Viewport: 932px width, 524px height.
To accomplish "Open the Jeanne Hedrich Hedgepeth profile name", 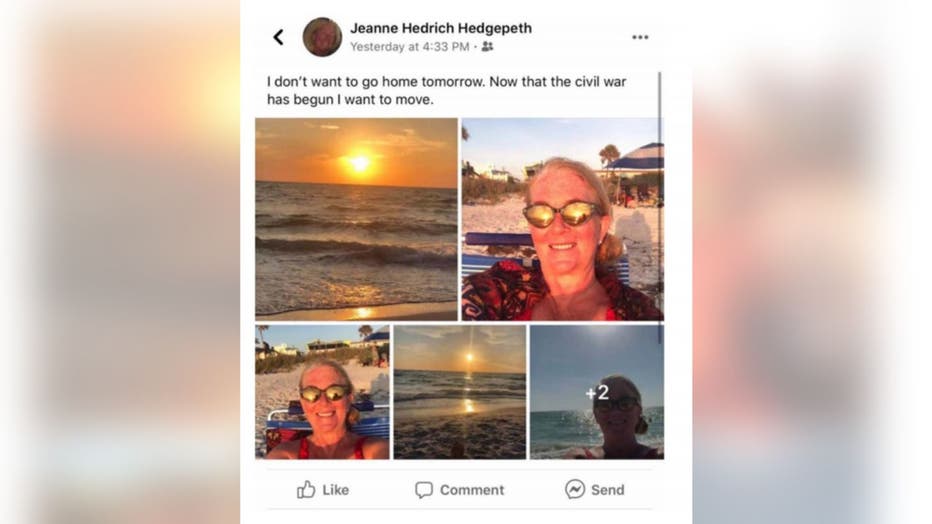I will [441, 28].
